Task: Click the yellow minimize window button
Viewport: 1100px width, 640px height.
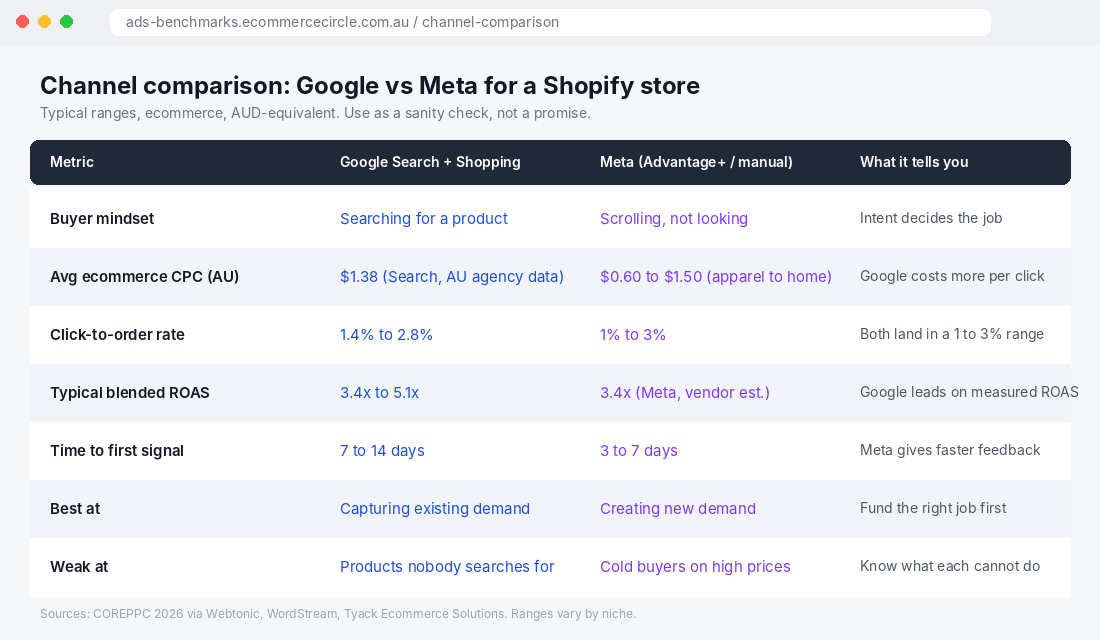Action: tap(44, 22)
